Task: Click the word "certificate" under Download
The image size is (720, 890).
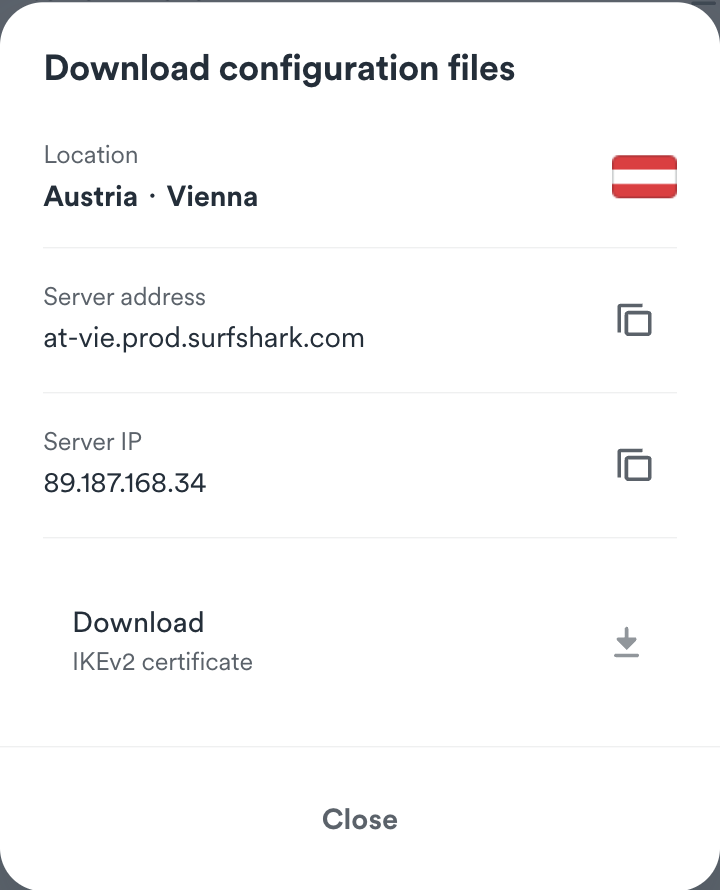Action: coord(197,661)
